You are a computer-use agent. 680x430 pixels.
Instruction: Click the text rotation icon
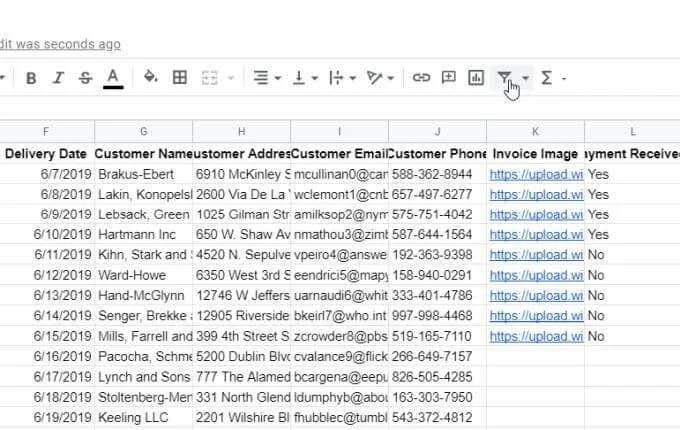click(x=374, y=78)
